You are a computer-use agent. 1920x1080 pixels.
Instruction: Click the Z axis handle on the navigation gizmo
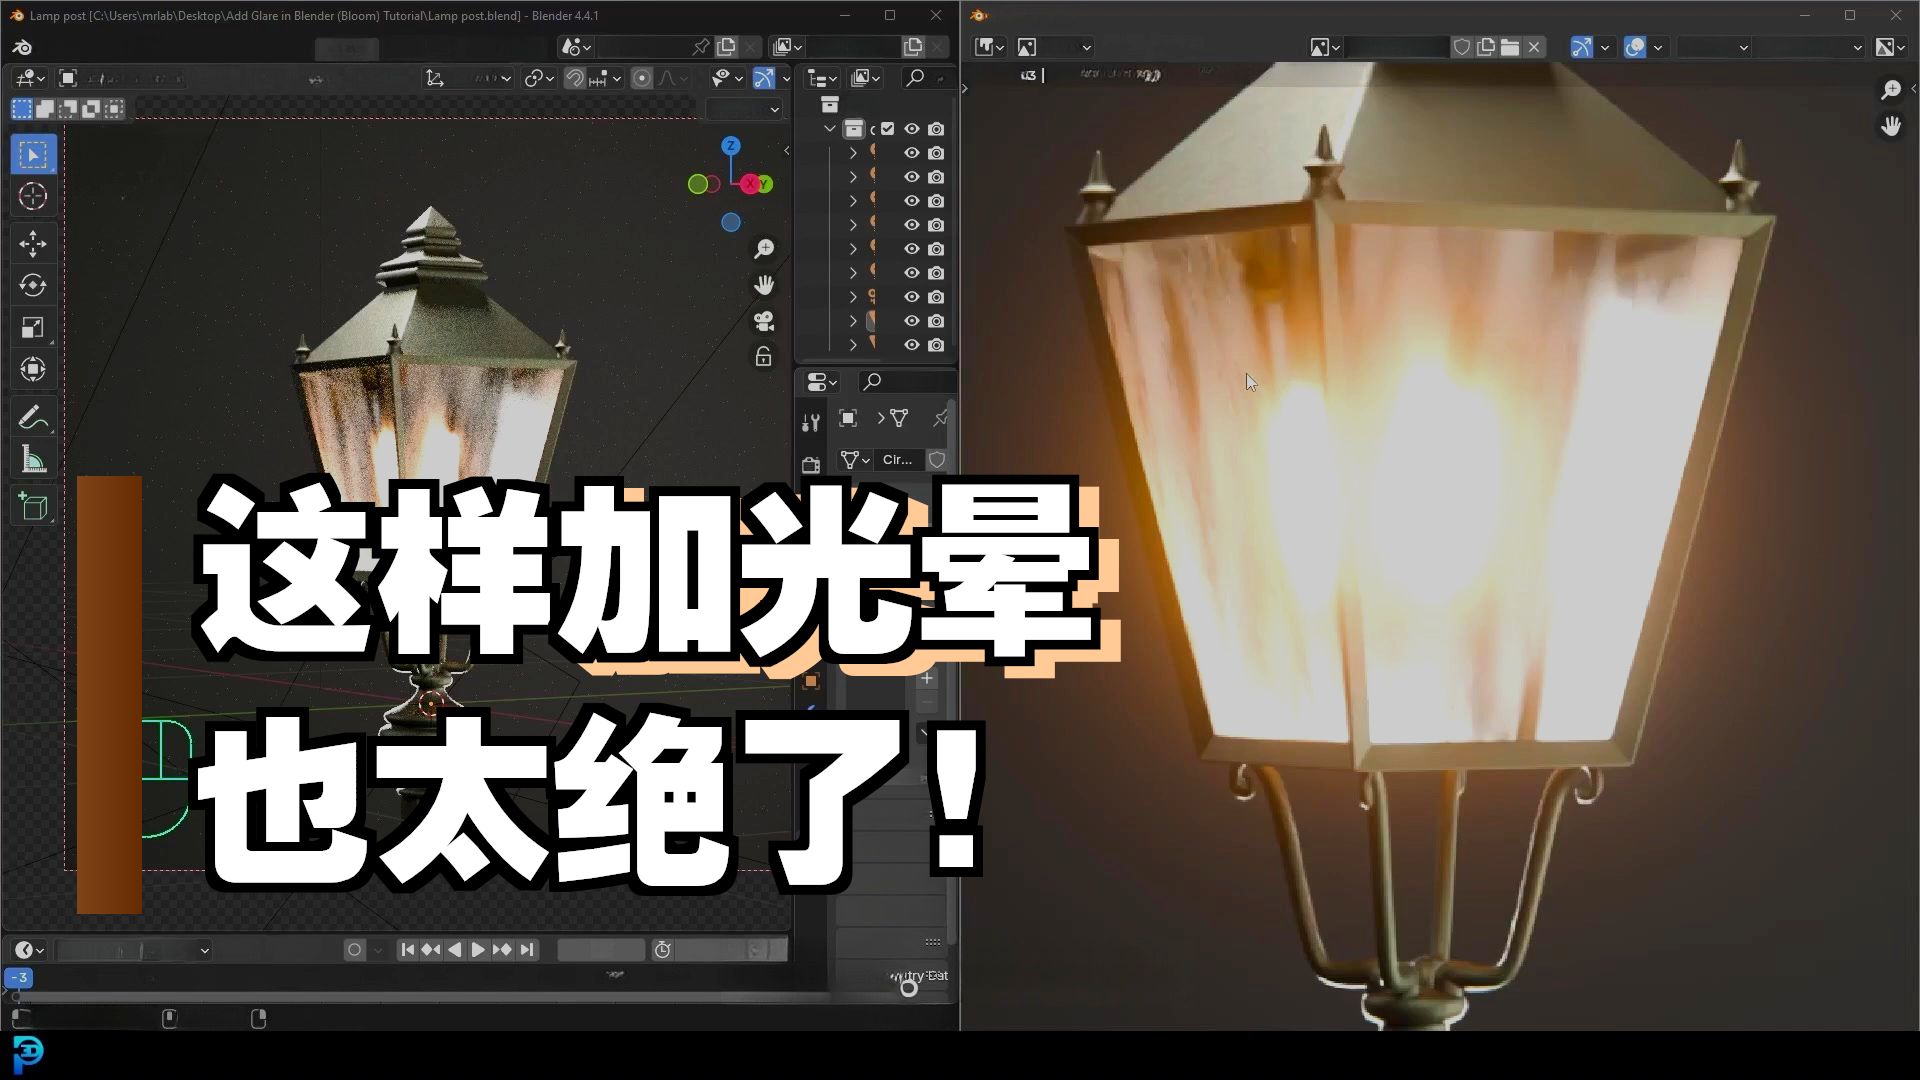coord(730,146)
